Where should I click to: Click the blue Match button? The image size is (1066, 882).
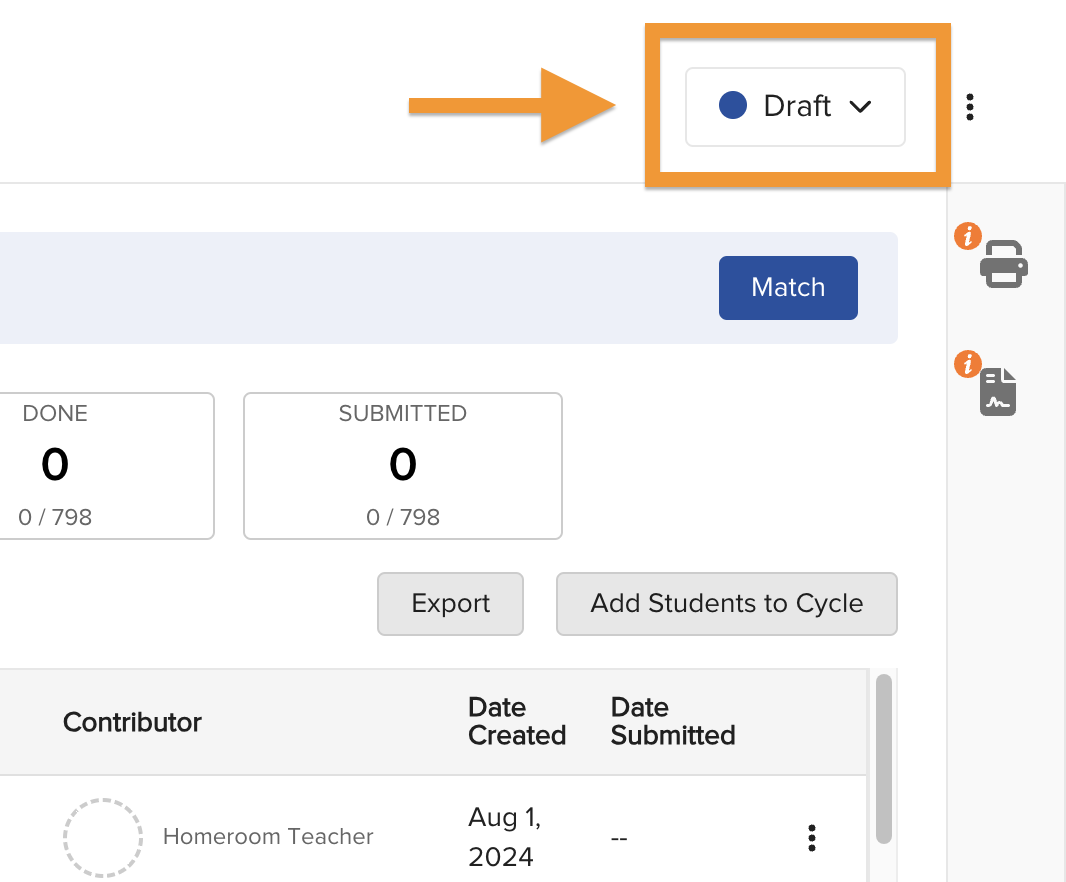pos(788,288)
